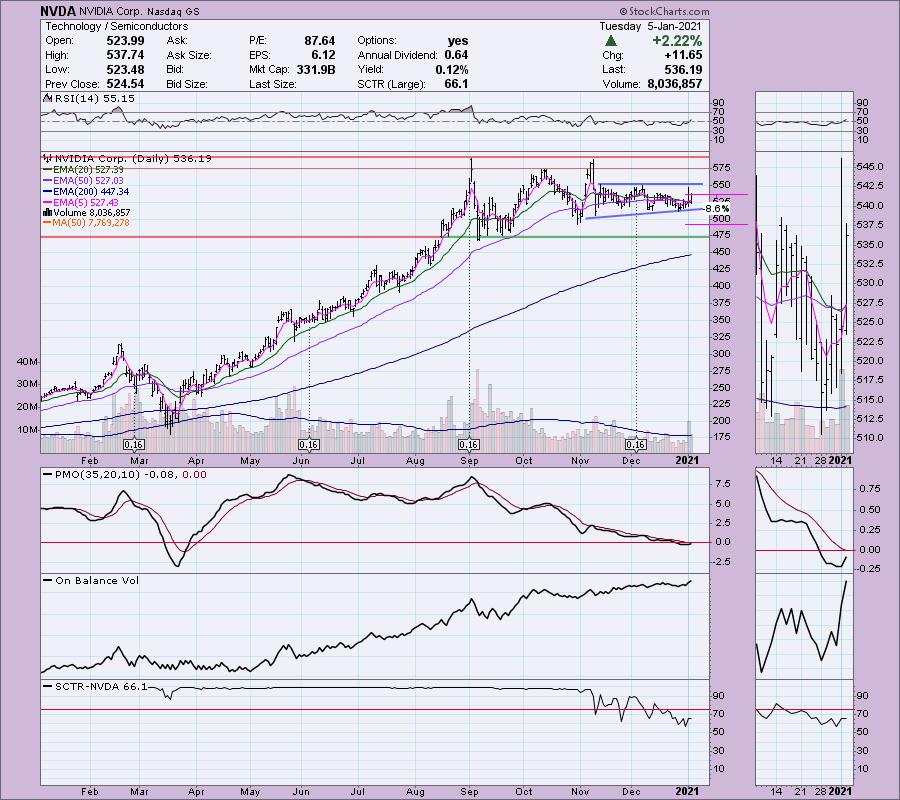The image size is (900, 800).
Task: Click the +2.22% percent change
Action: 677,41
